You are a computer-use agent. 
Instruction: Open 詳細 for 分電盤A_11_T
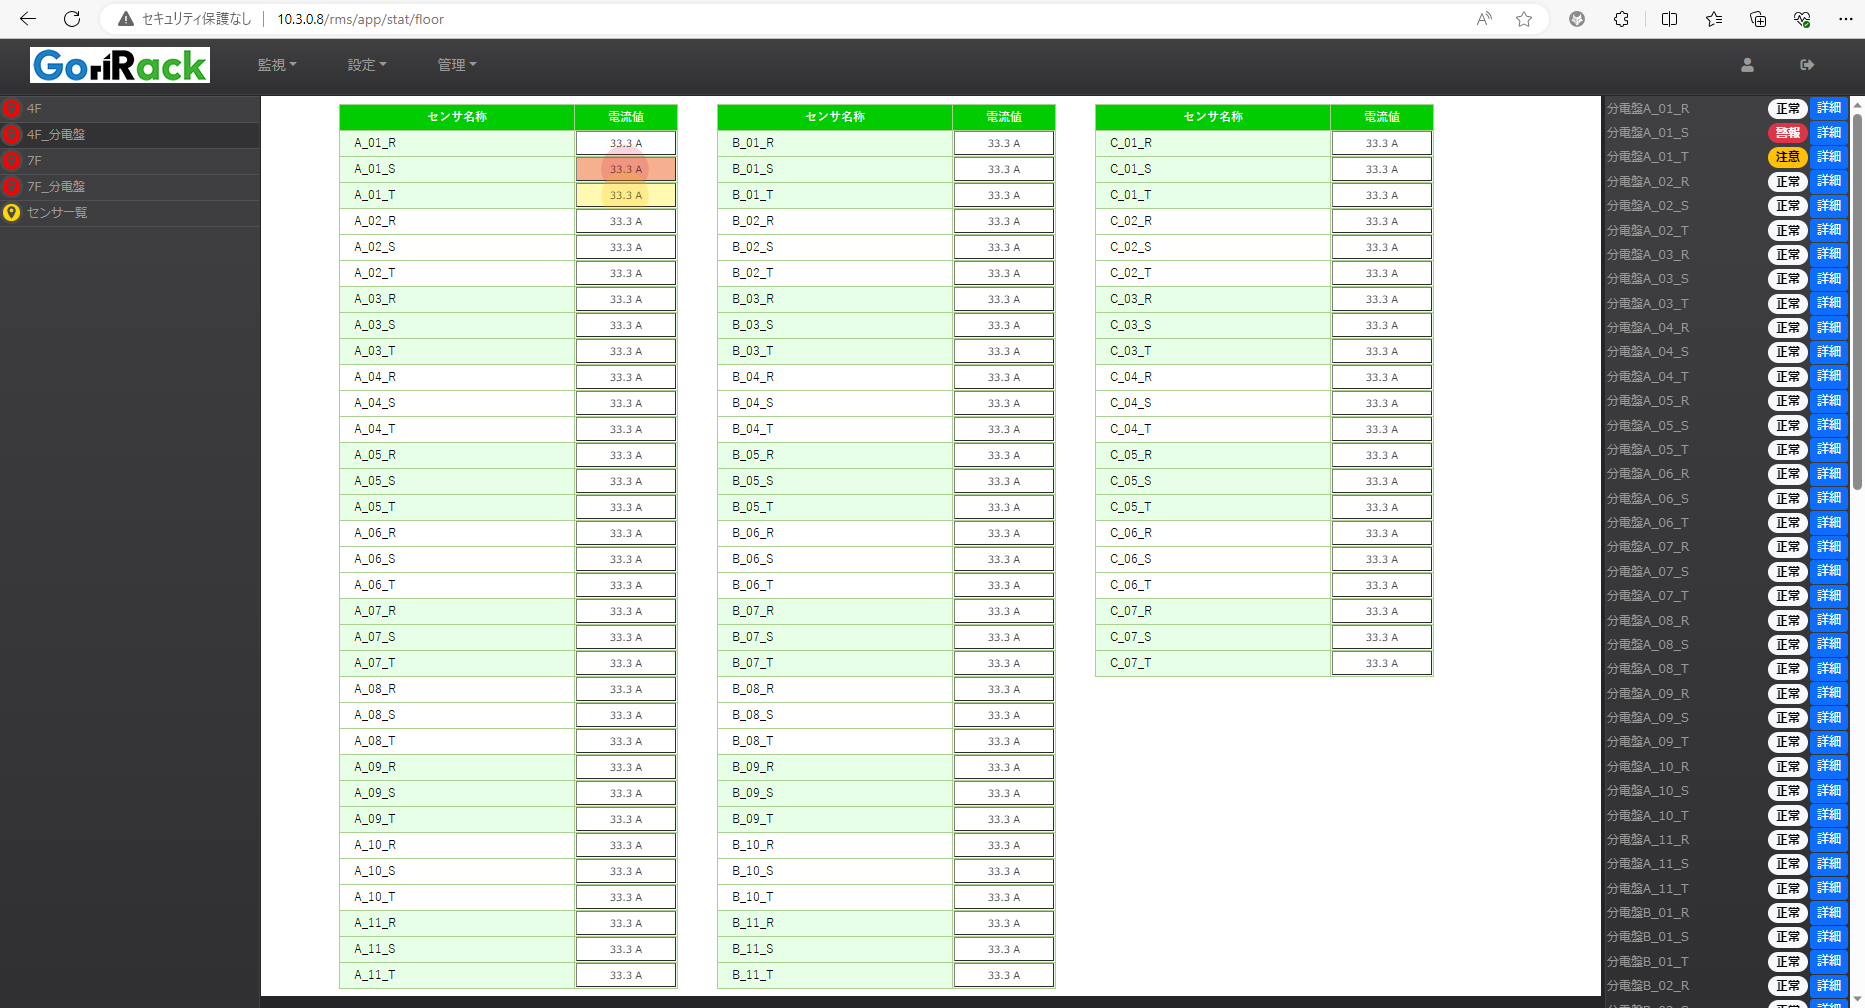(1829, 888)
